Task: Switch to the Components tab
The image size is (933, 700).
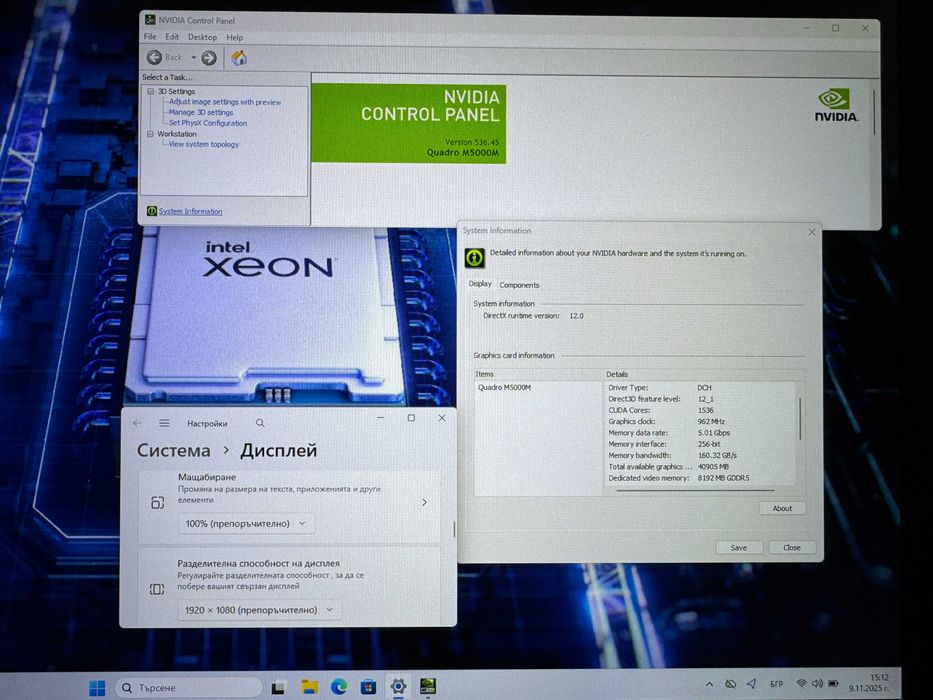Action: pyautogui.click(x=519, y=285)
